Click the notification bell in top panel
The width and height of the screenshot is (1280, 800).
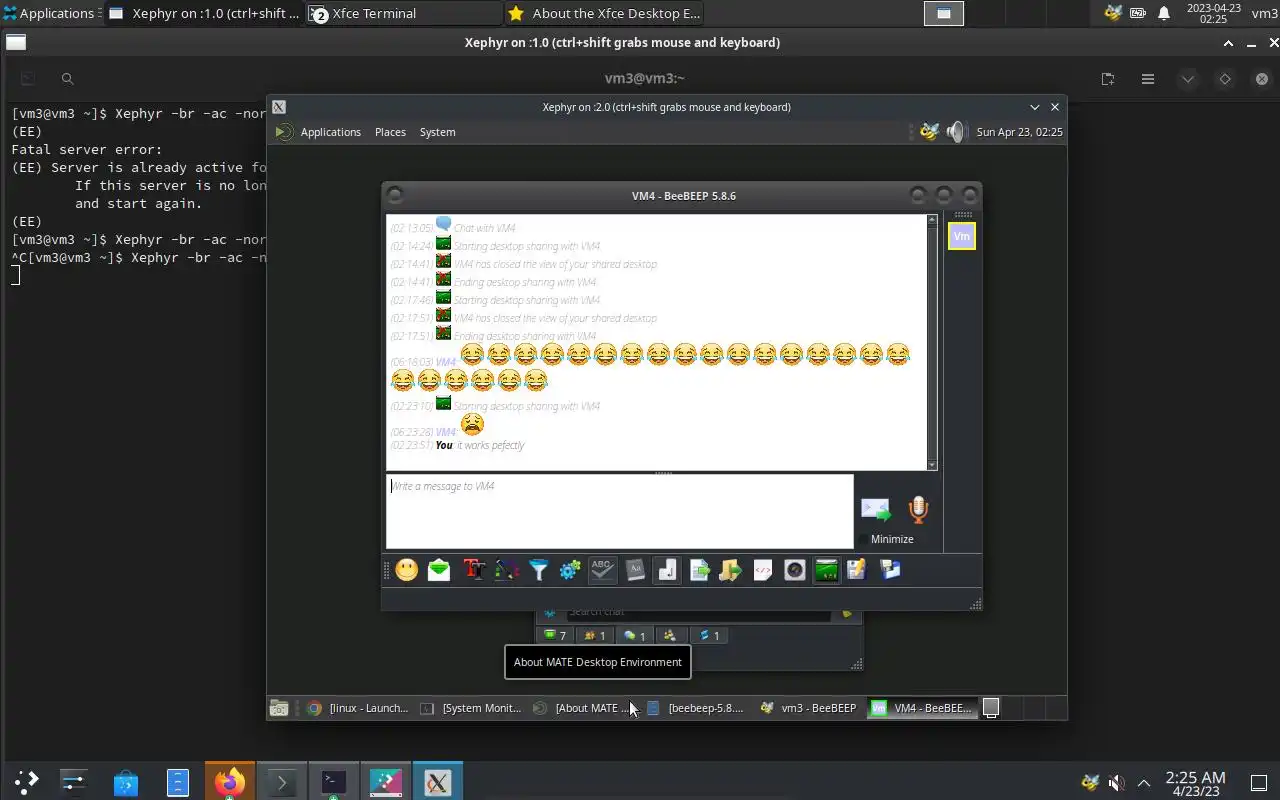coord(1164,13)
